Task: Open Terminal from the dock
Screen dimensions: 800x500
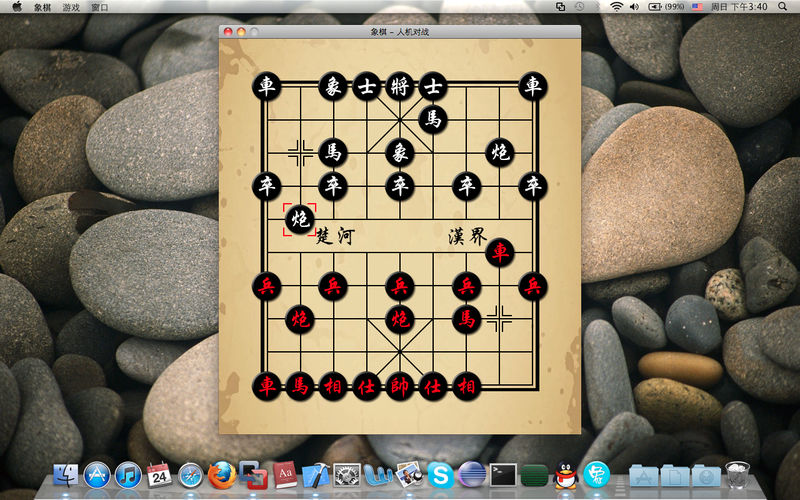Action: pyautogui.click(x=503, y=475)
